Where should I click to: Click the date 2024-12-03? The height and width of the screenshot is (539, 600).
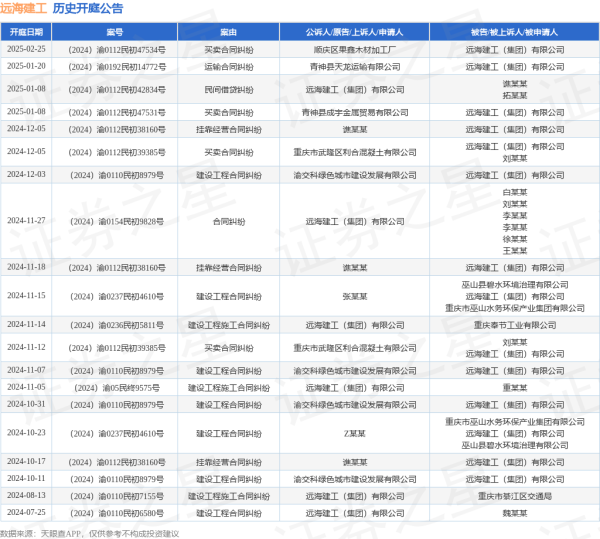click(x=26, y=175)
